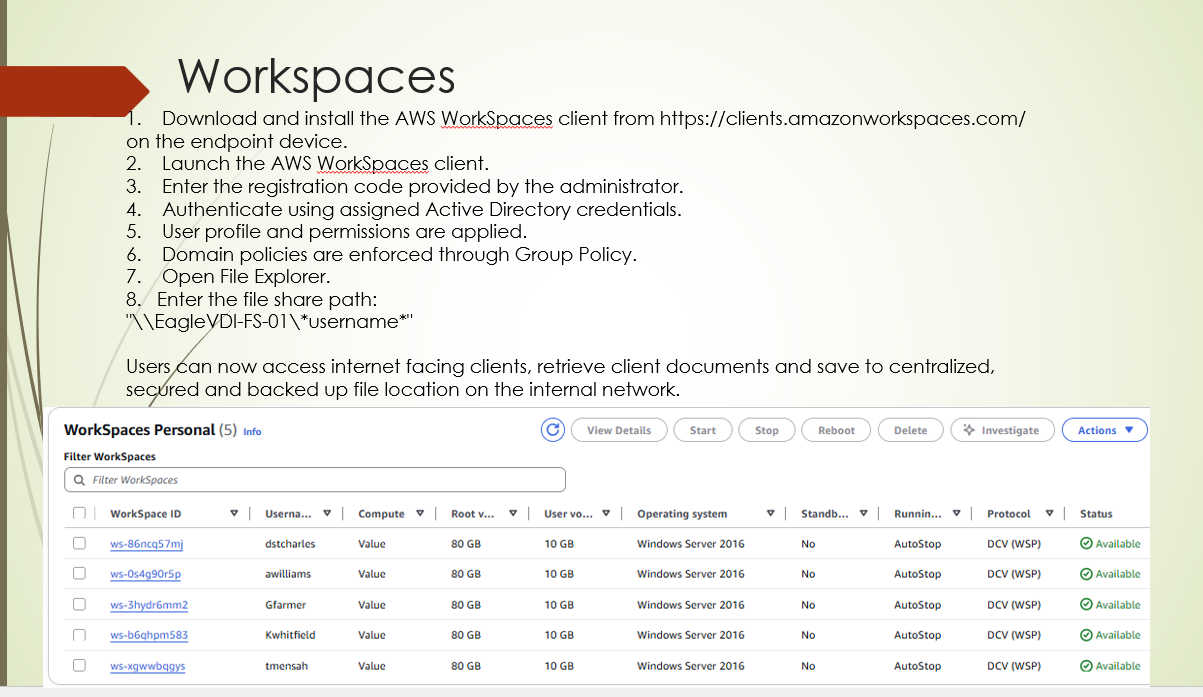Click the Workspaces slide title
This screenshot has height=697, width=1203.
tap(316, 76)
